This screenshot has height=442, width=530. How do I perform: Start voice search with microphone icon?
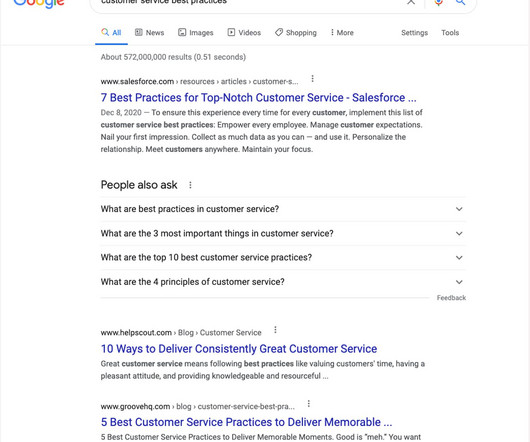[438, 2]
